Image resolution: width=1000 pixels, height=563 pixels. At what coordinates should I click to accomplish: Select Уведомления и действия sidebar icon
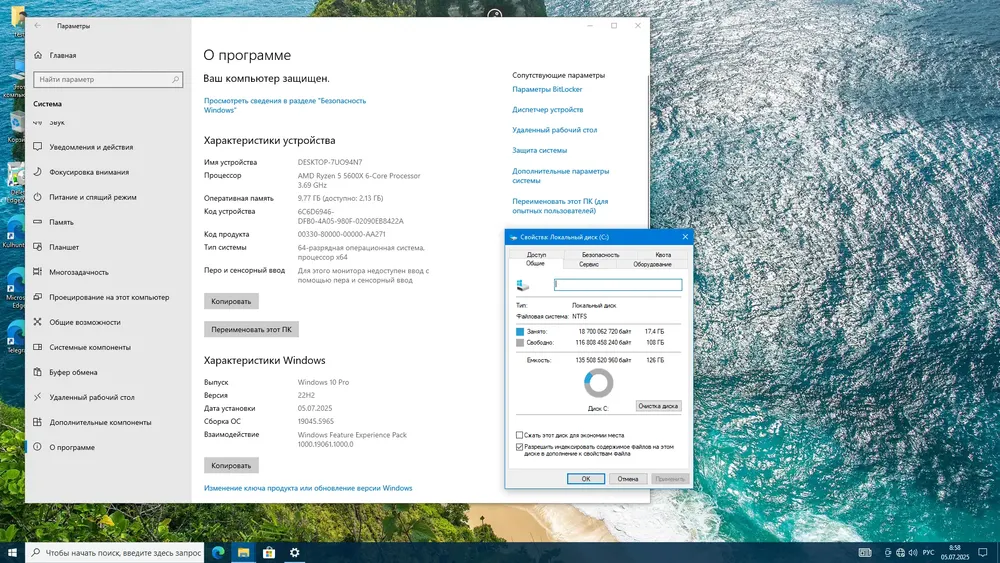pos(38,147)
